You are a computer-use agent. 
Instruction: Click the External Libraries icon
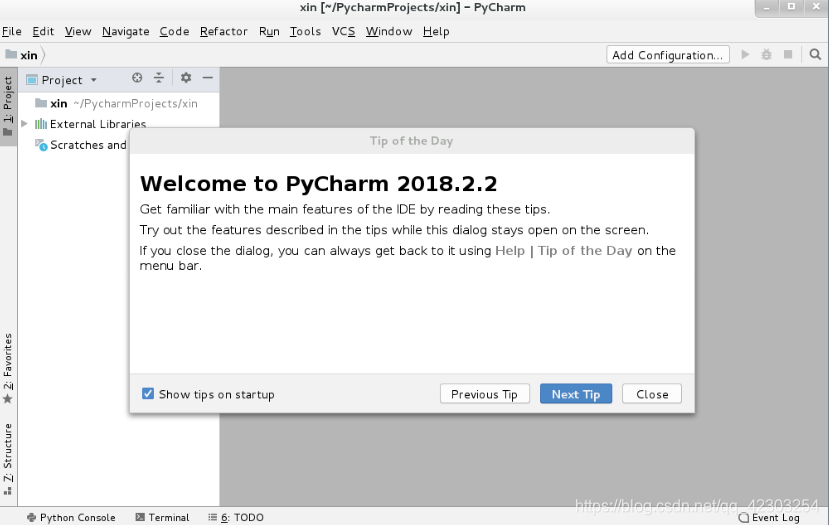point(41,124)
